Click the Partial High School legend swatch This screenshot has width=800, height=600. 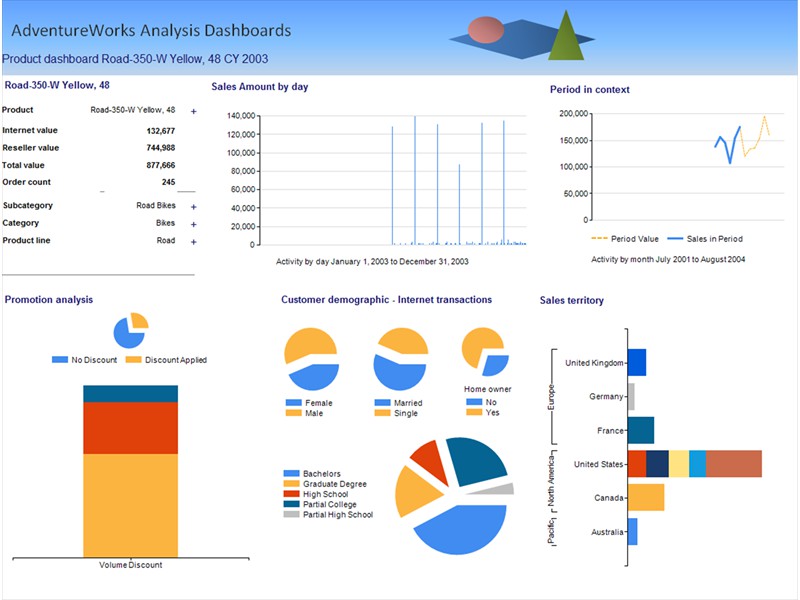[x=291, y=514]
